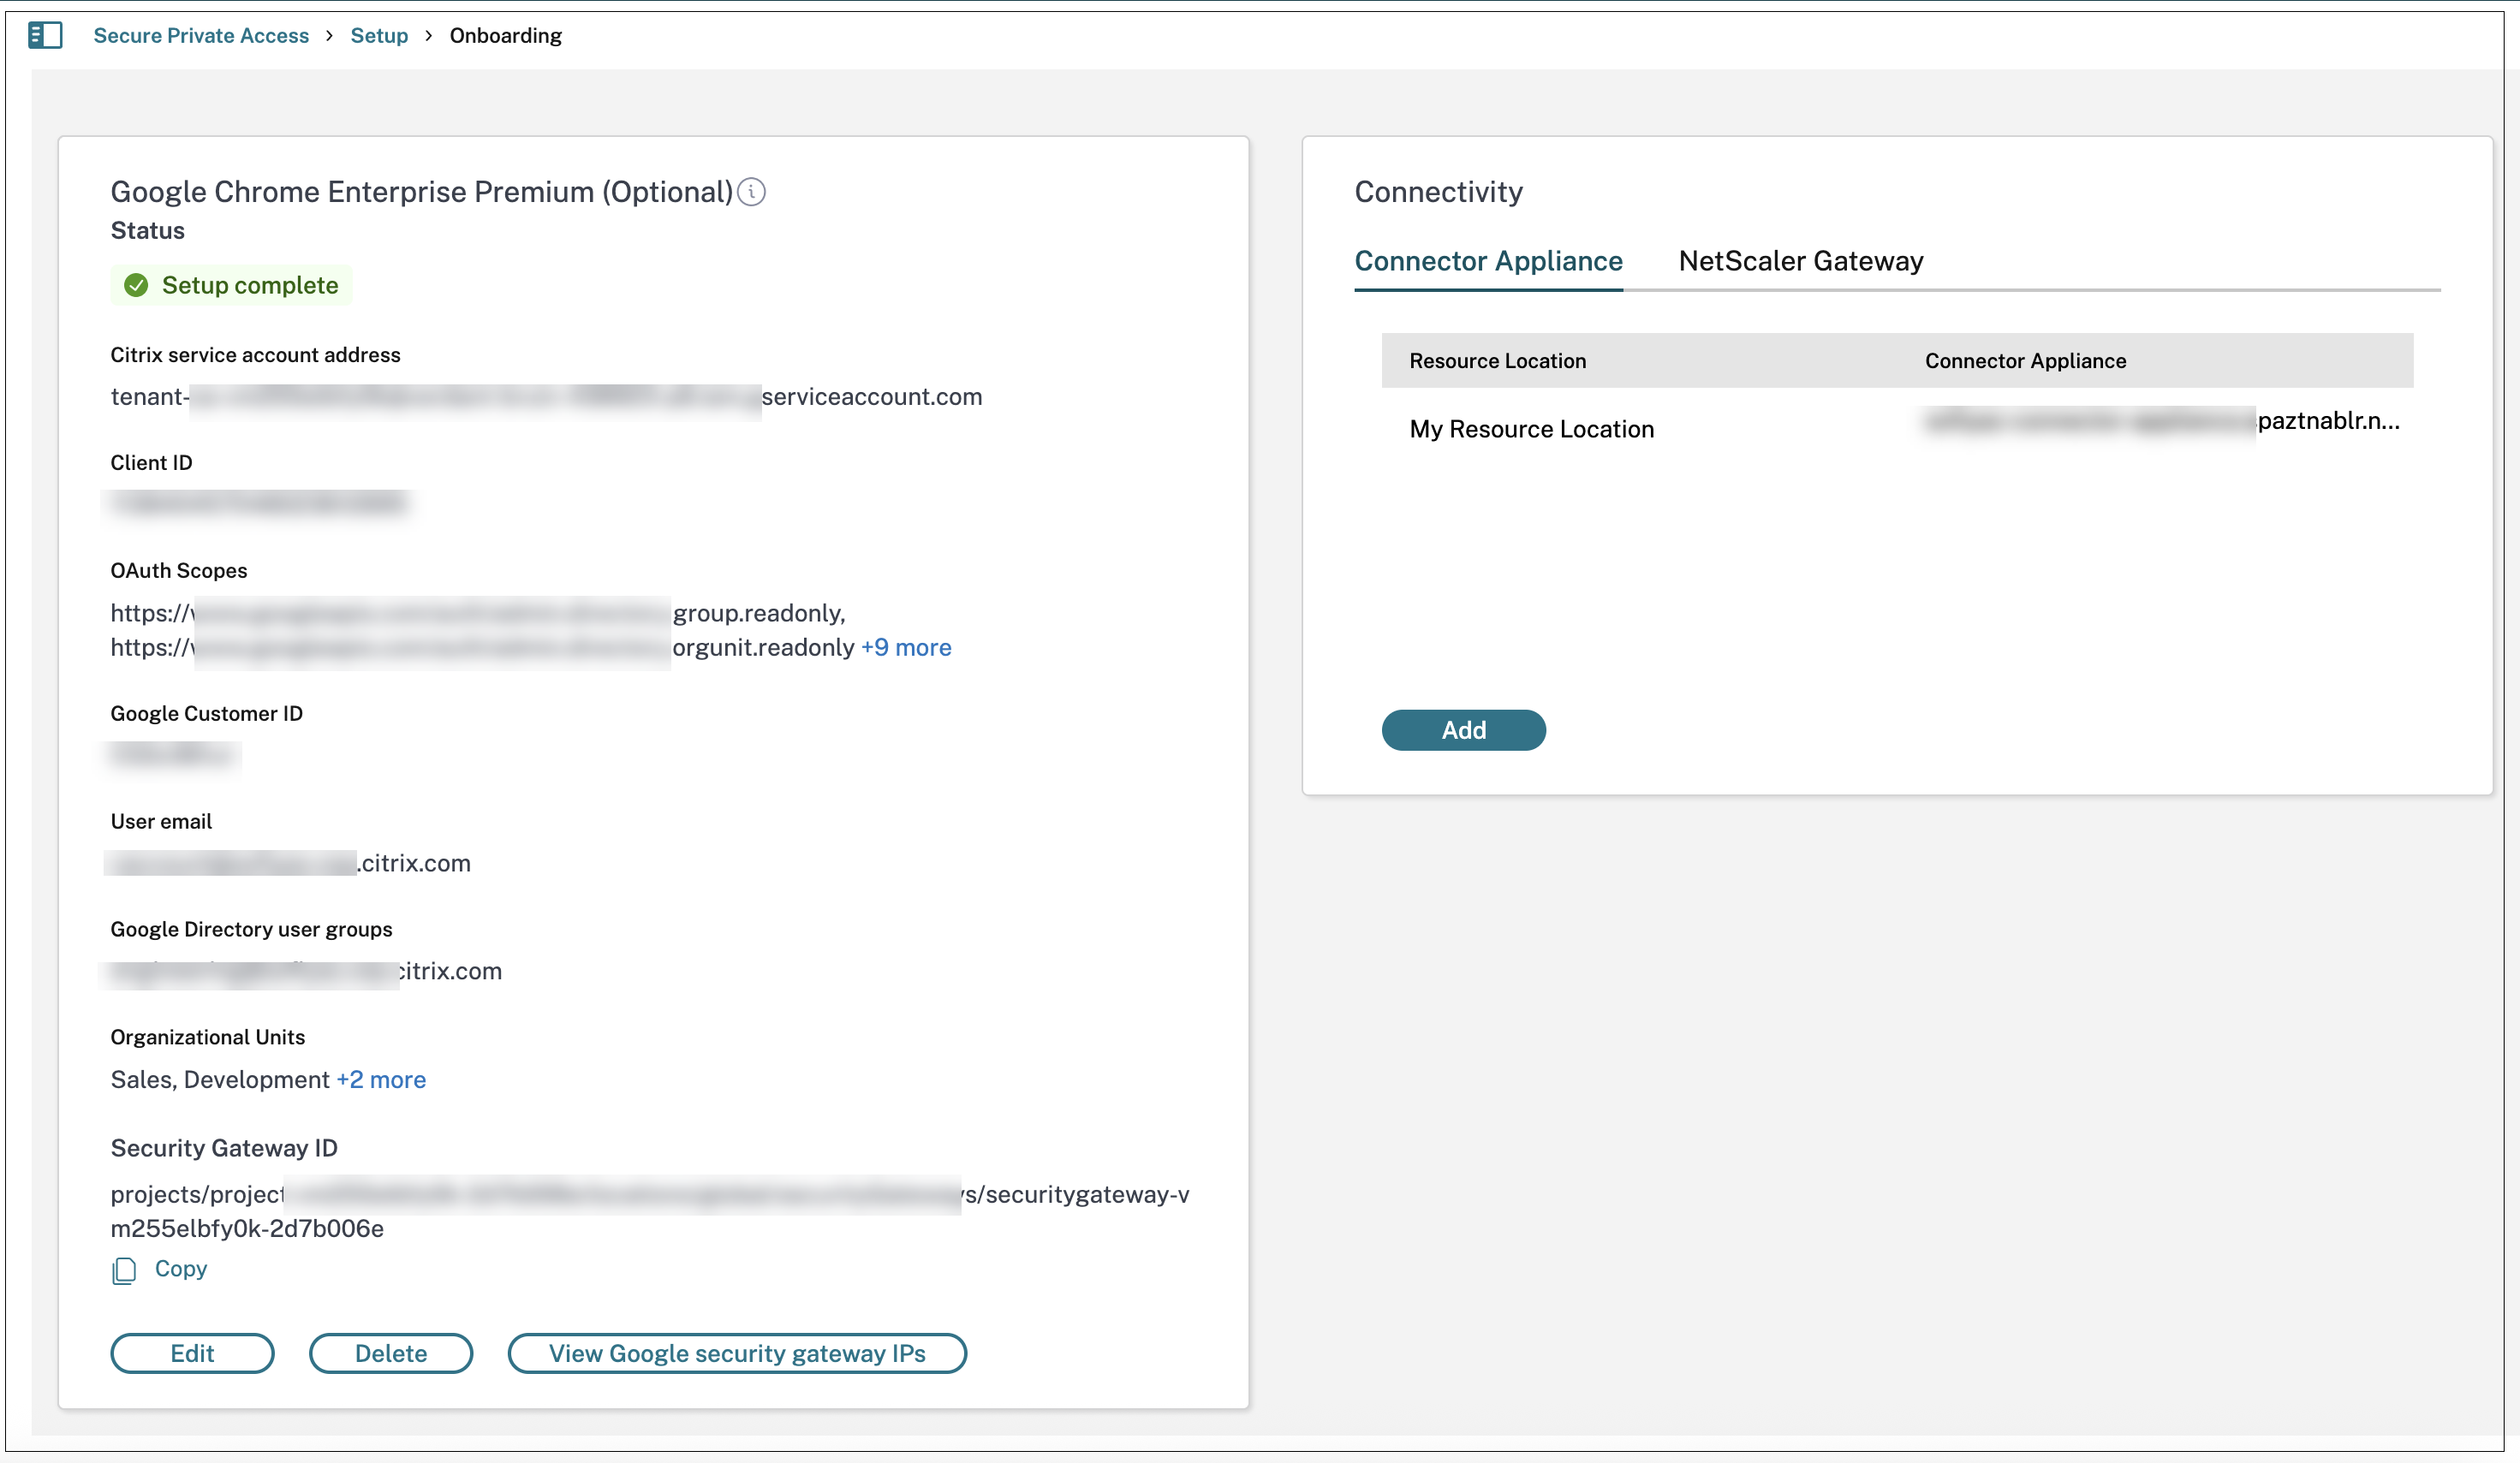2520x1463 pixels.
Task: View Google security gateway IPs
Action: (x=737, y=1353)
